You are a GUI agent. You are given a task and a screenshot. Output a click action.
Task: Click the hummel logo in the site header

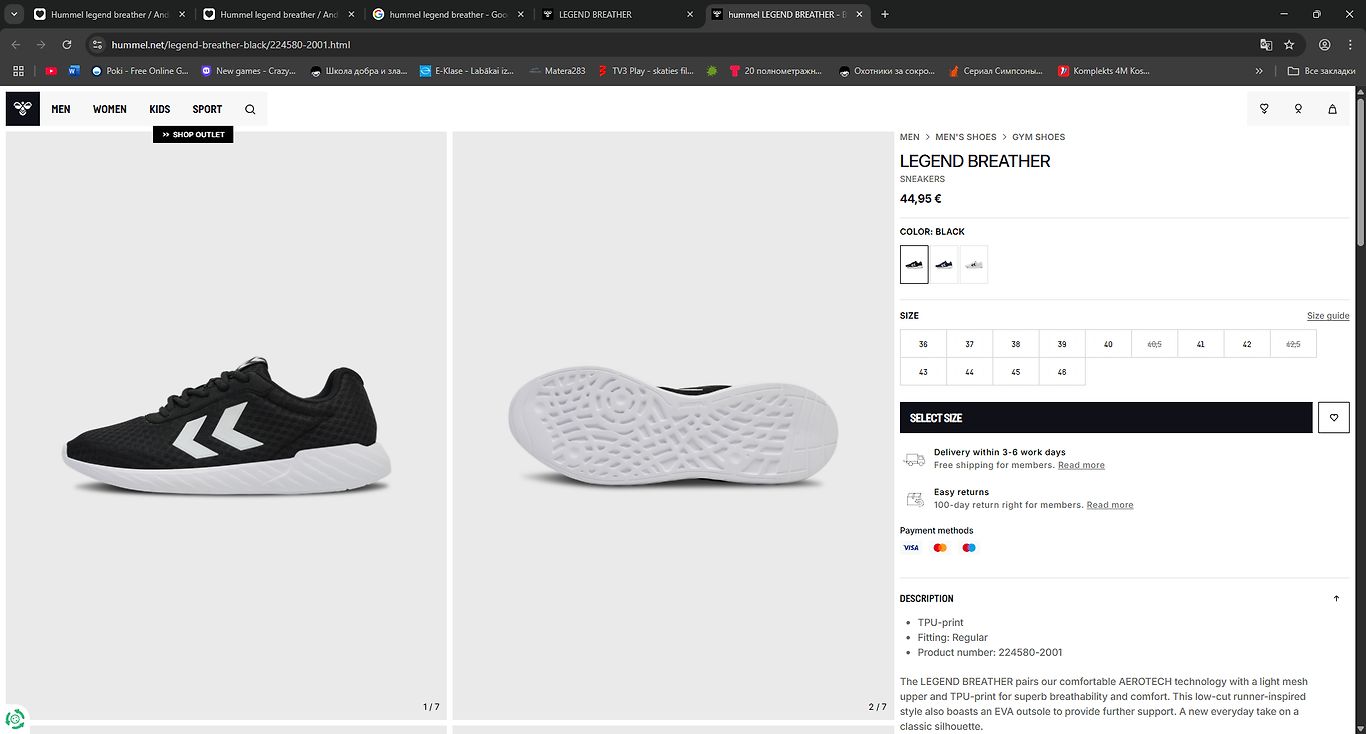[x=23, y=109]
